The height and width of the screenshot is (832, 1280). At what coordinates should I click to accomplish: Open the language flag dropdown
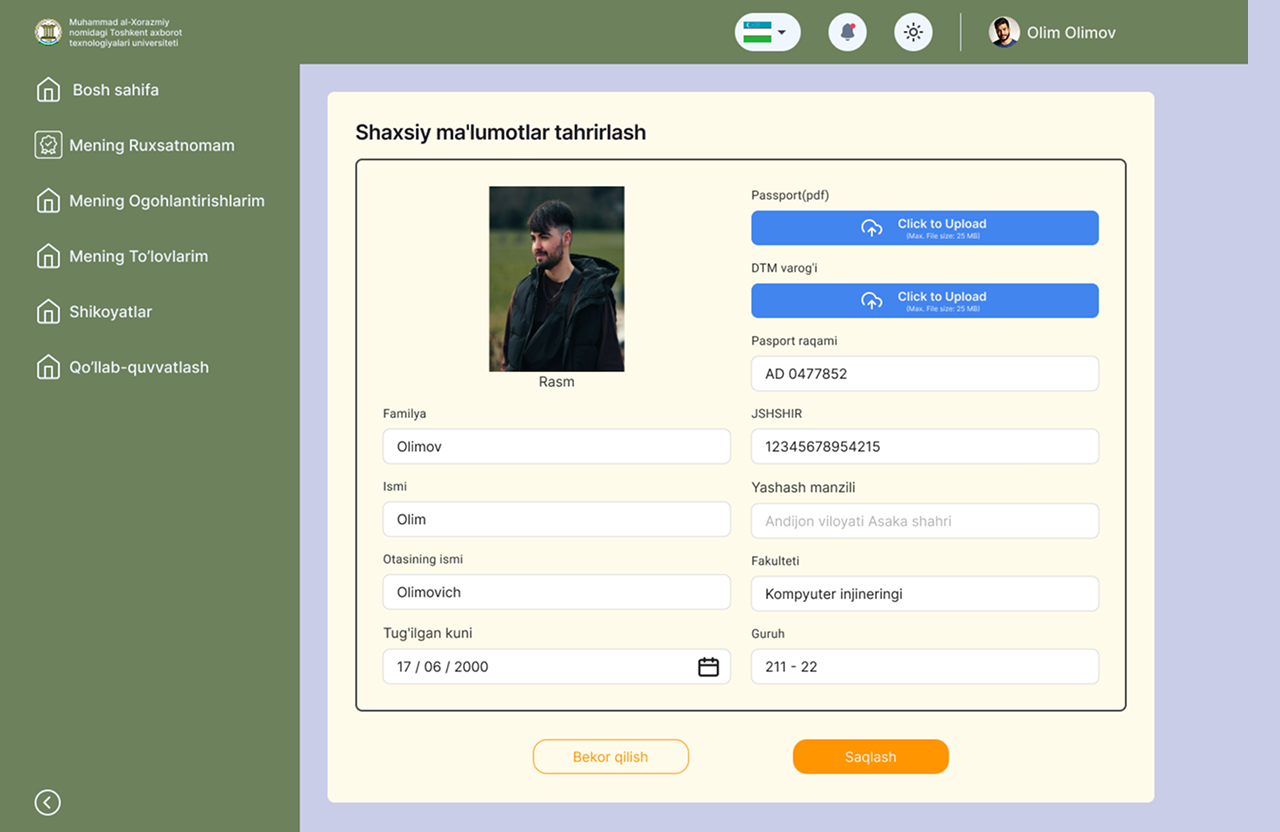click(x=767, y=32)
